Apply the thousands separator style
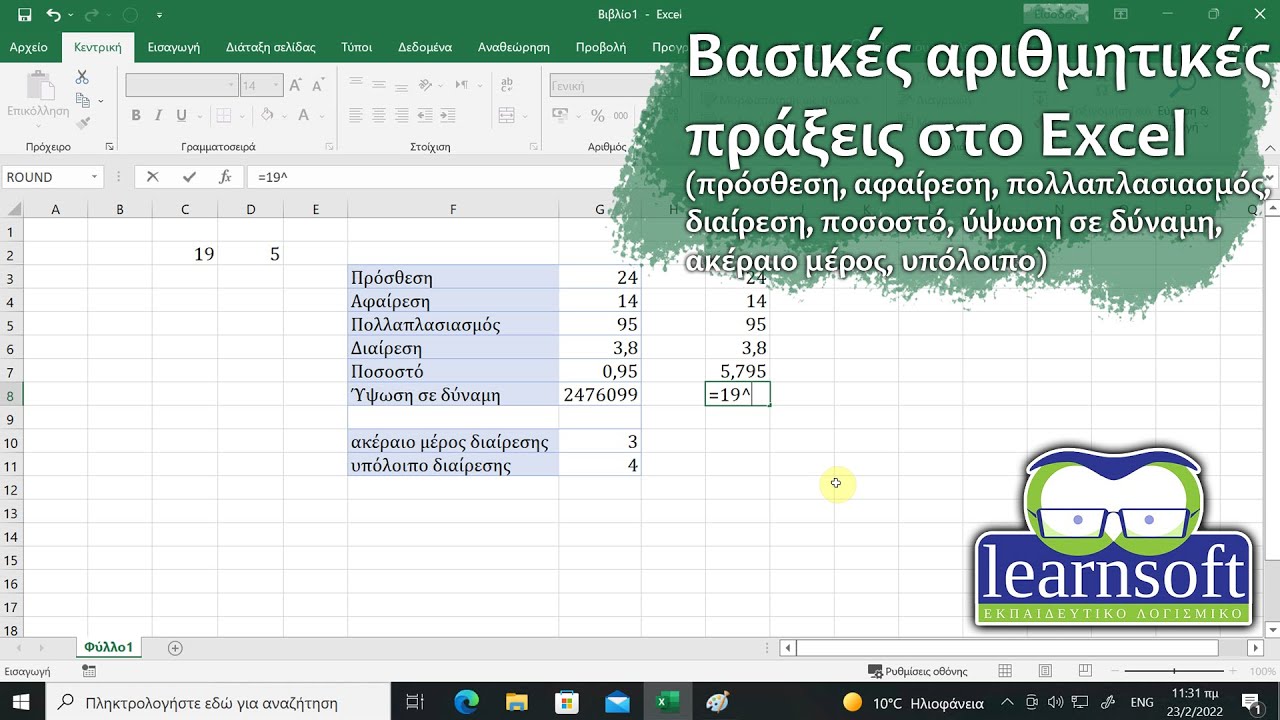Screen dimensions: 1280x720 click(x=621, y=115)
